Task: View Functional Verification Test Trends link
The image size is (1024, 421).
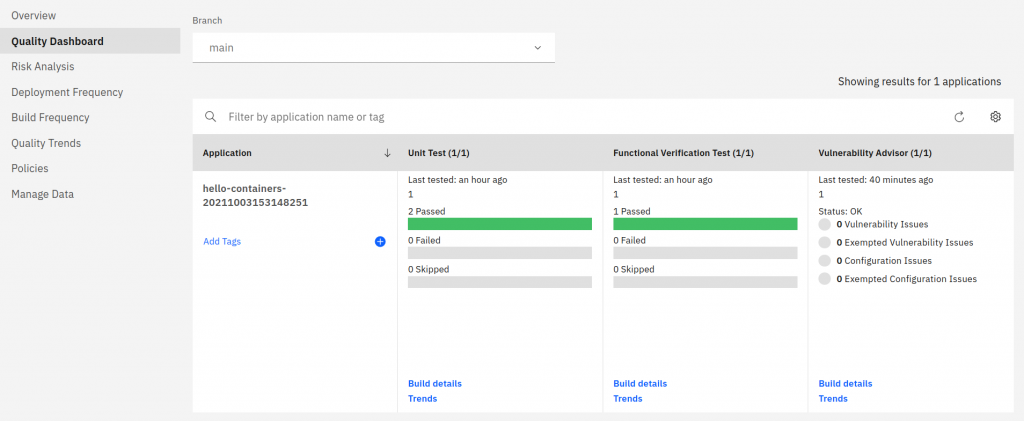Action: pyautogui.click(x=627, y=398)
